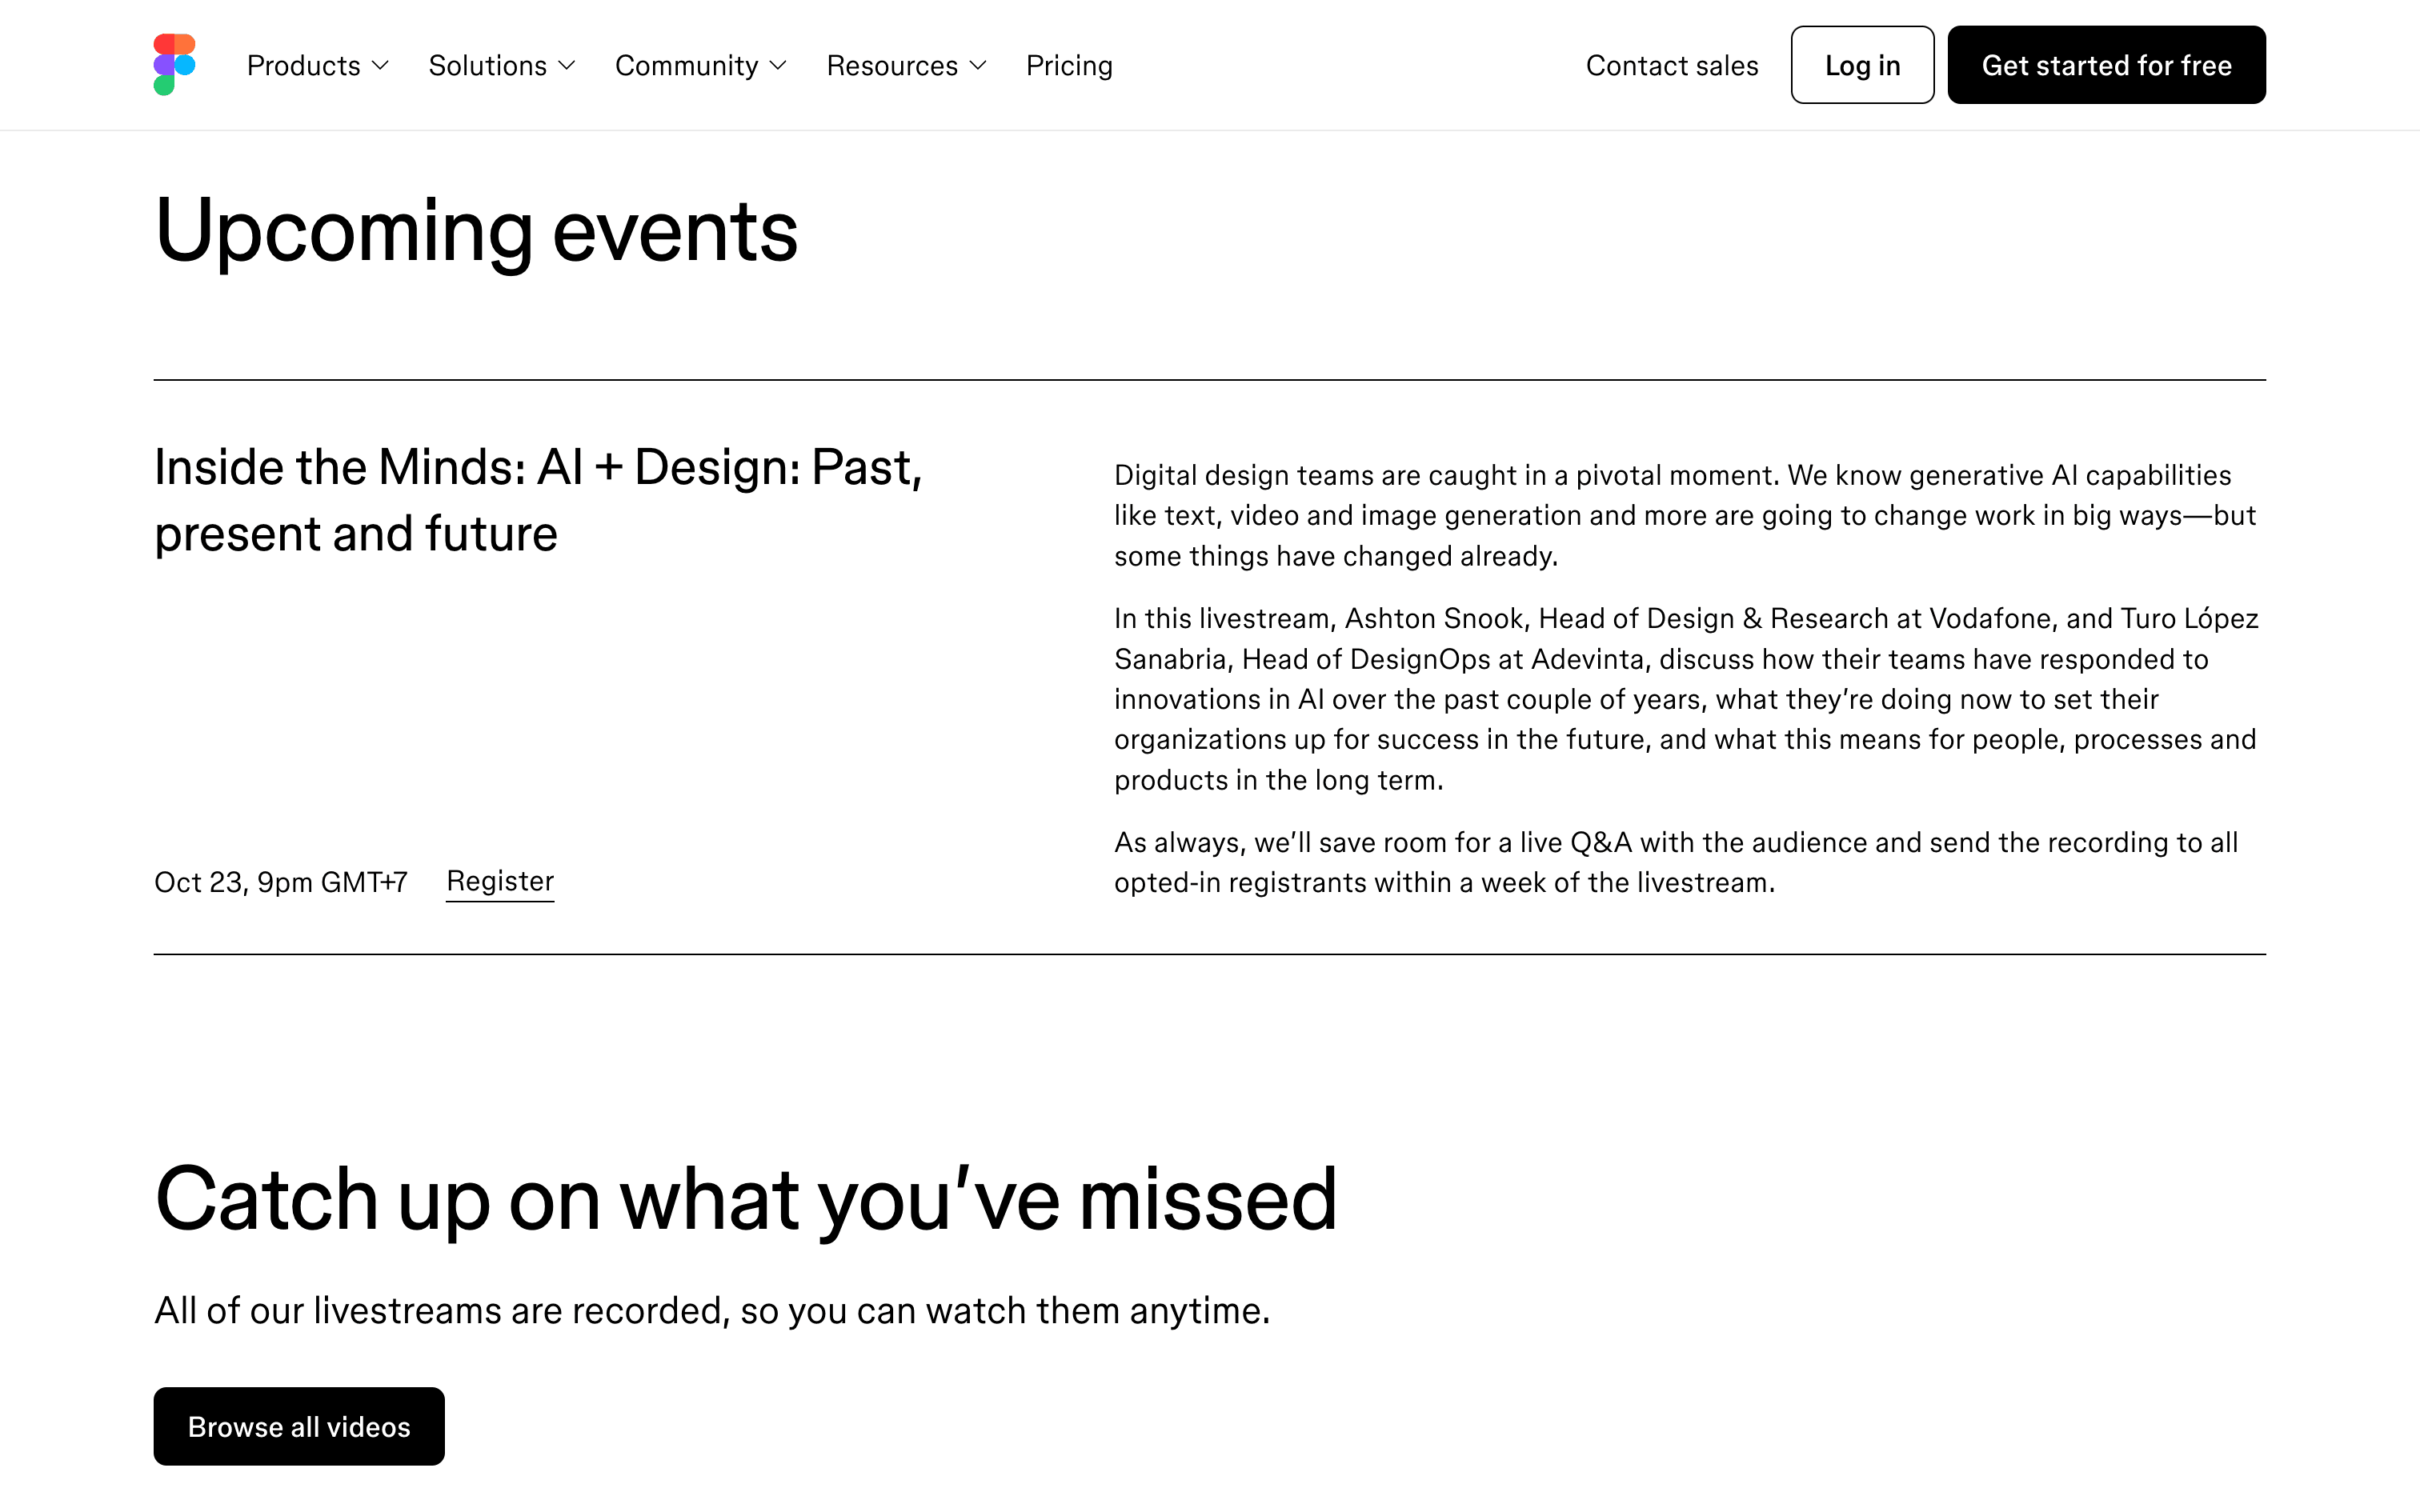Click the chevron arrow beside Community

click(x=778, y=66)
